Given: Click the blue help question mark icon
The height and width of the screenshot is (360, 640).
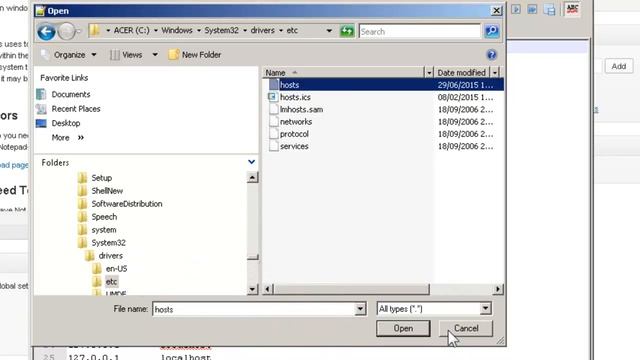Looking at the screenshot, I should [491, 55].
